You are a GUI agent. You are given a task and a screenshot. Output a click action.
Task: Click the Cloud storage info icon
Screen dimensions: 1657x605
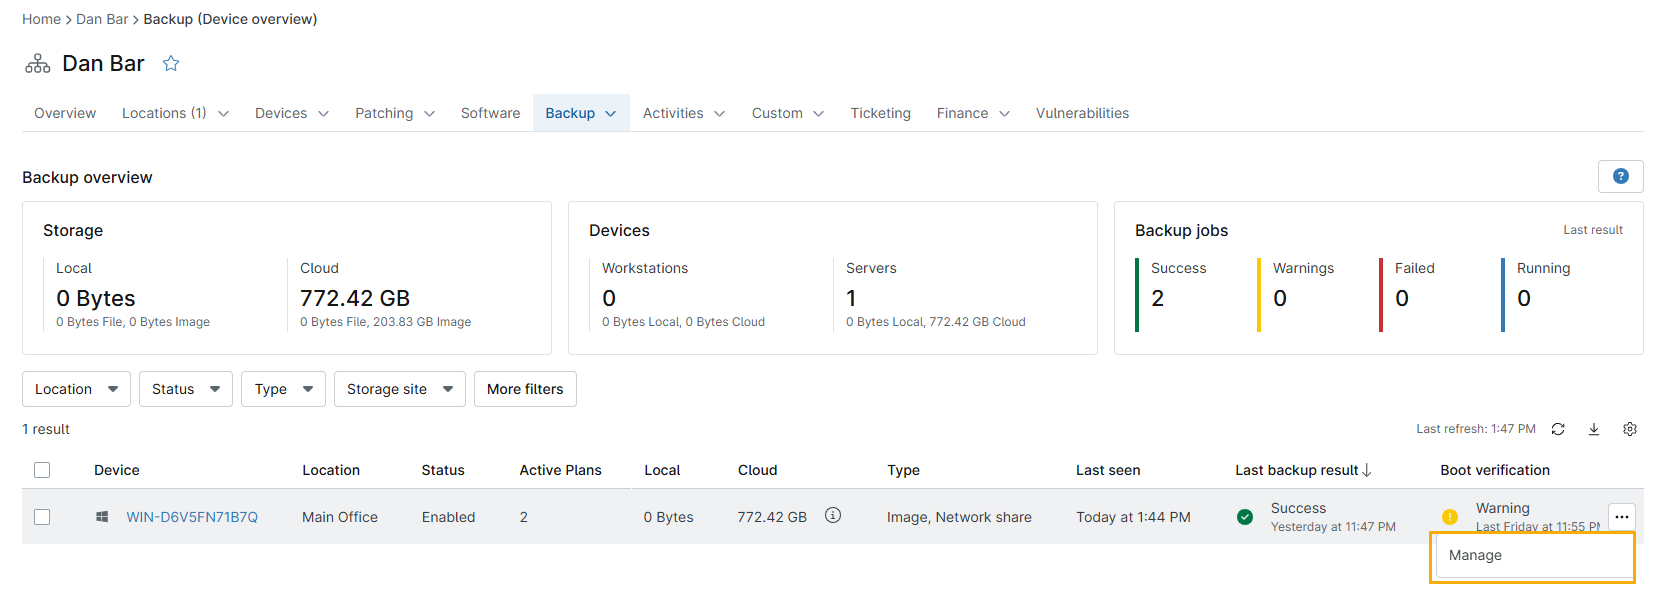(x=832, y=516)
